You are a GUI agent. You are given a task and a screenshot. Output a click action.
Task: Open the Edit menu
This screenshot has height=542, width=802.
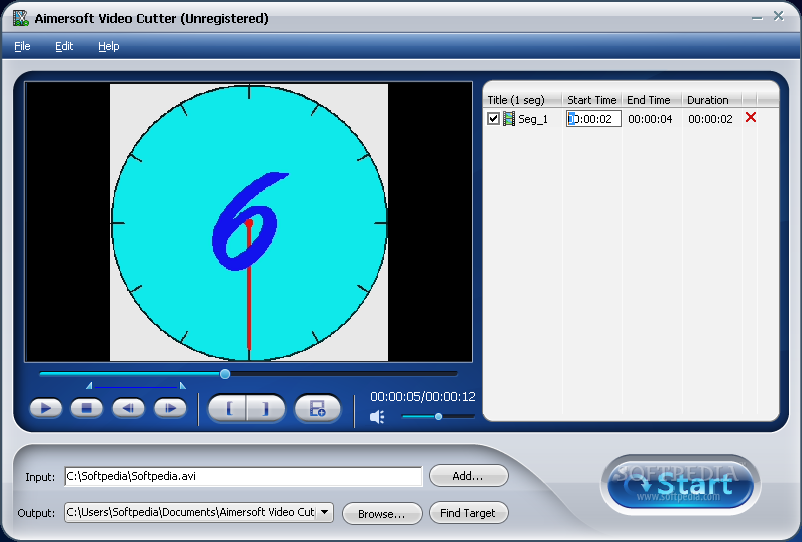coord(64,47)
